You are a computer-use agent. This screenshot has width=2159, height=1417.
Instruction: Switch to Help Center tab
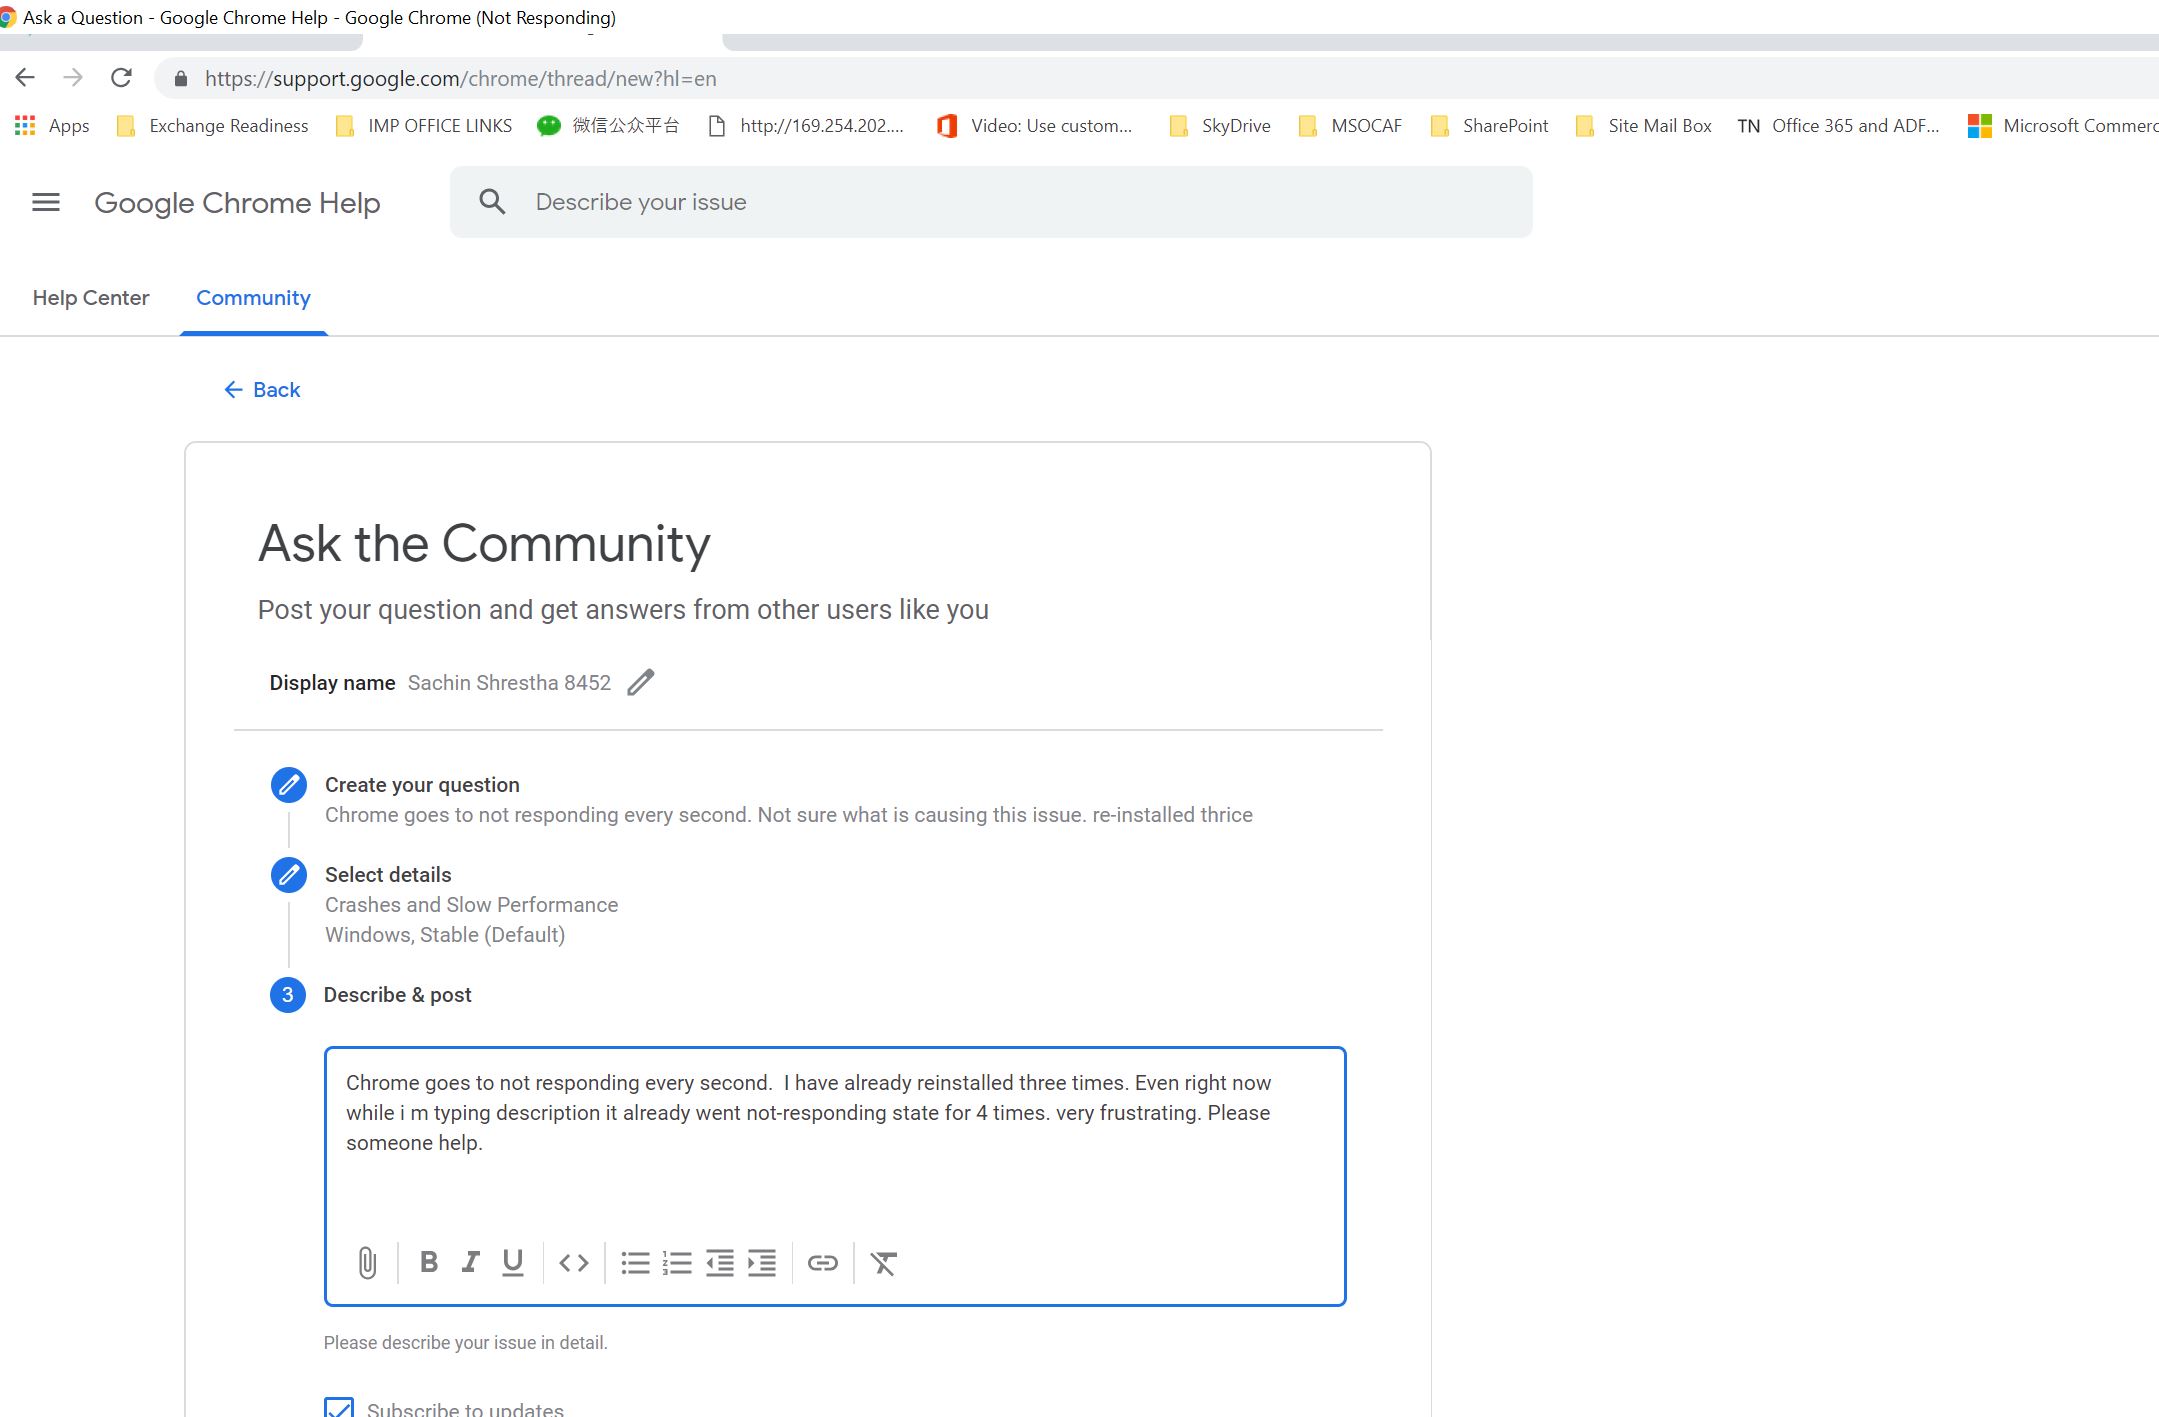91,298
